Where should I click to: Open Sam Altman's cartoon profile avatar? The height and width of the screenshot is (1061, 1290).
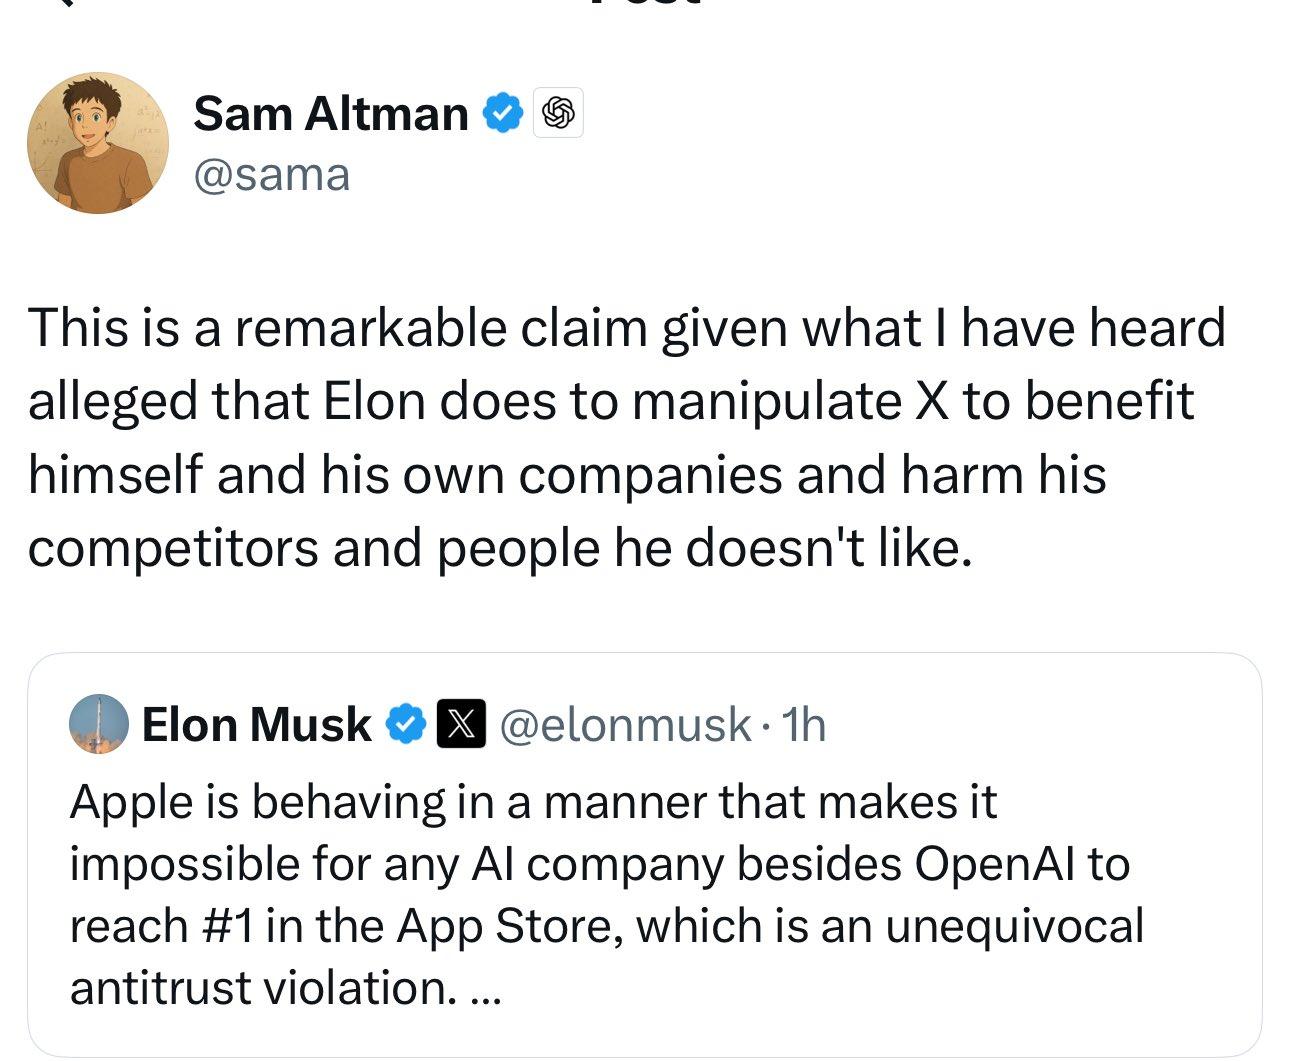(97, 142)
